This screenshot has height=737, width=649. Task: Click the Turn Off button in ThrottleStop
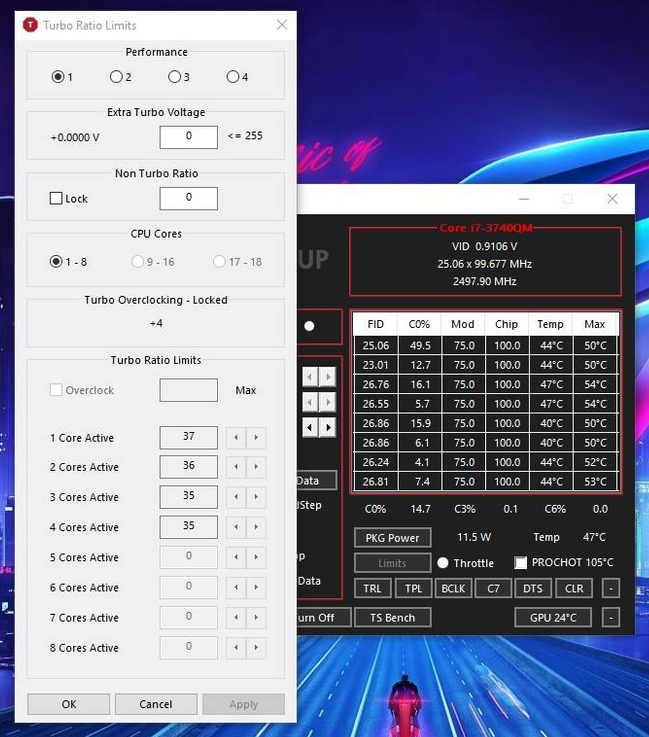(323, 618)
